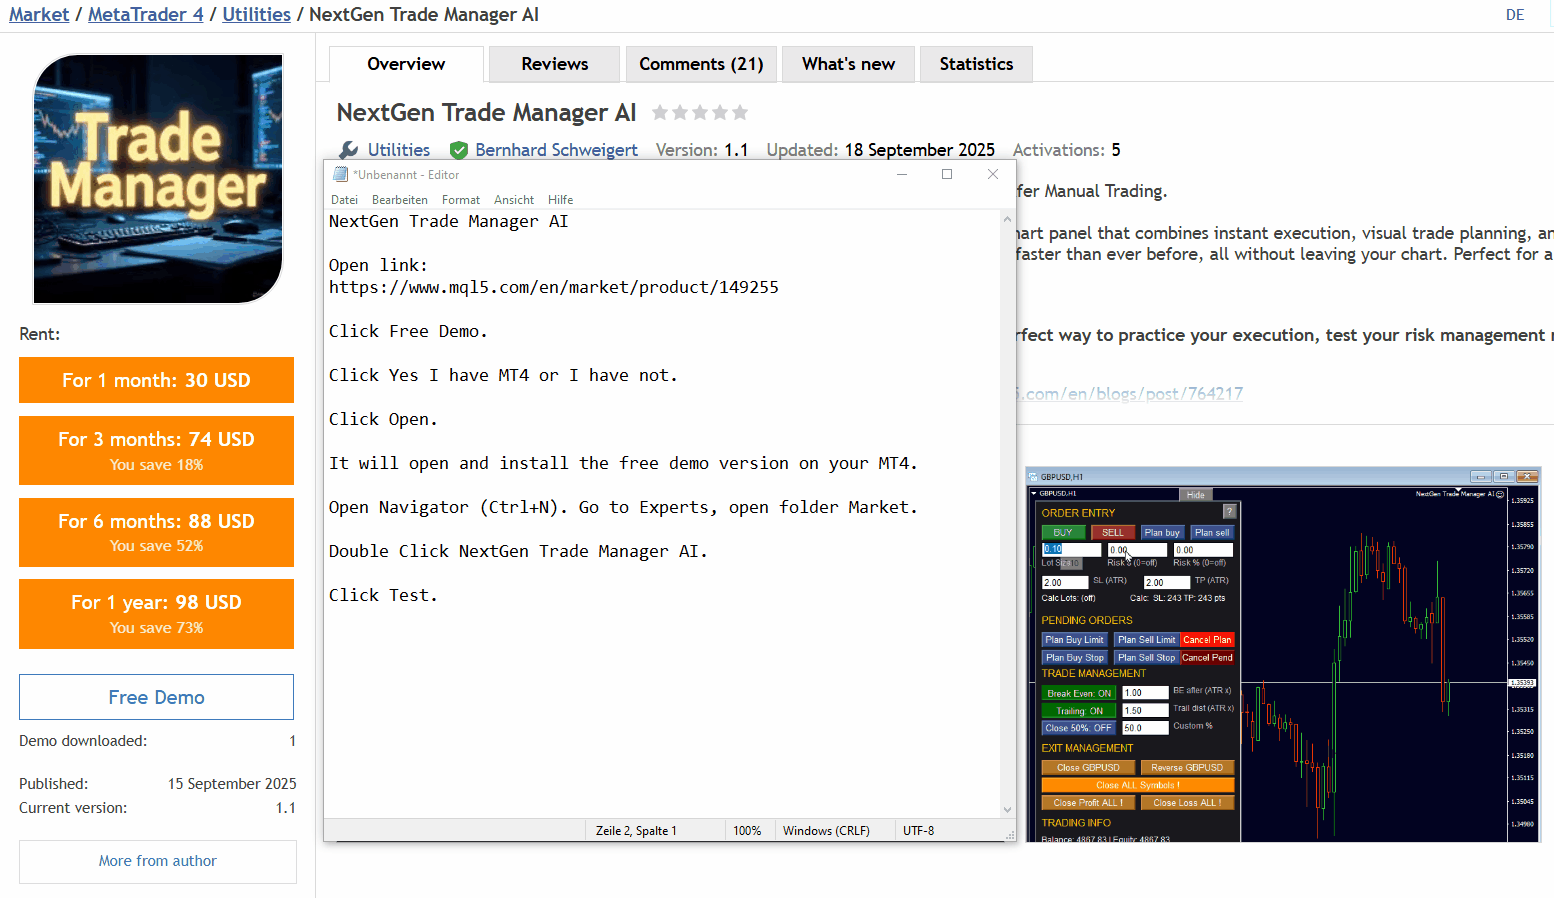Click the 'Click Yes I have MT4' line

(503, 375)
